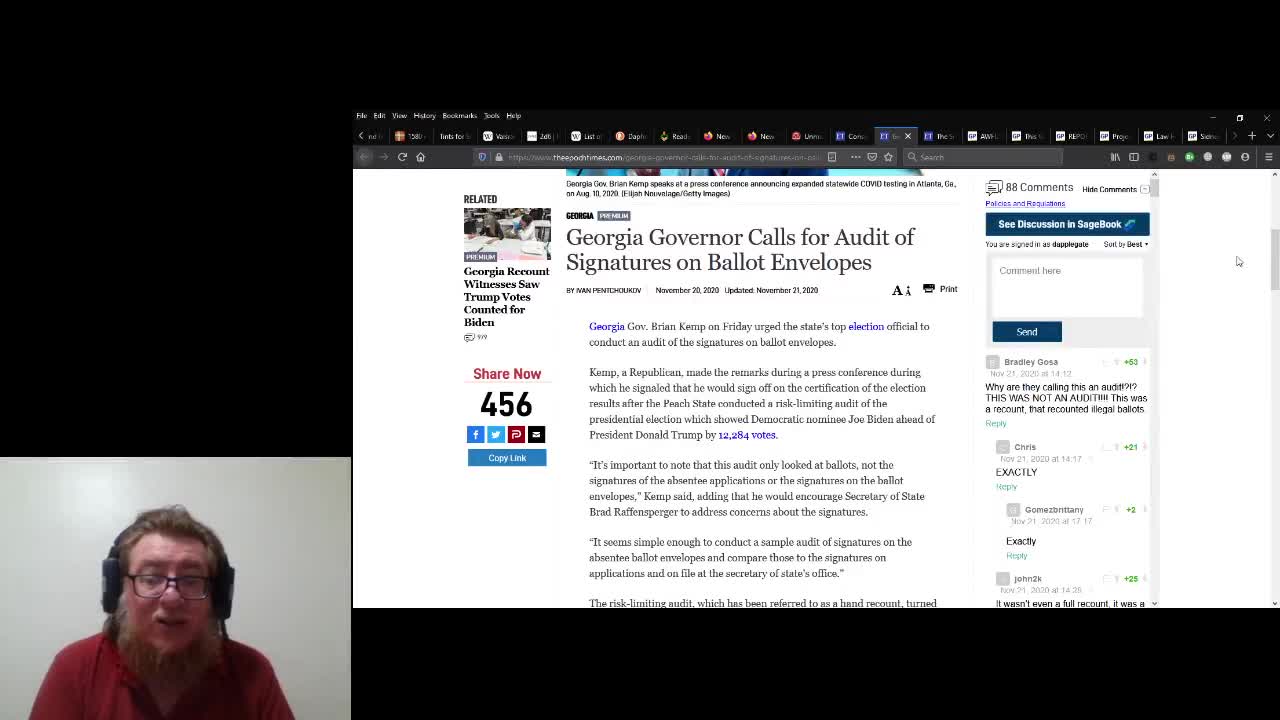Switch to the 'Daph' tab

pyautogui.click(x=632, y=136)
